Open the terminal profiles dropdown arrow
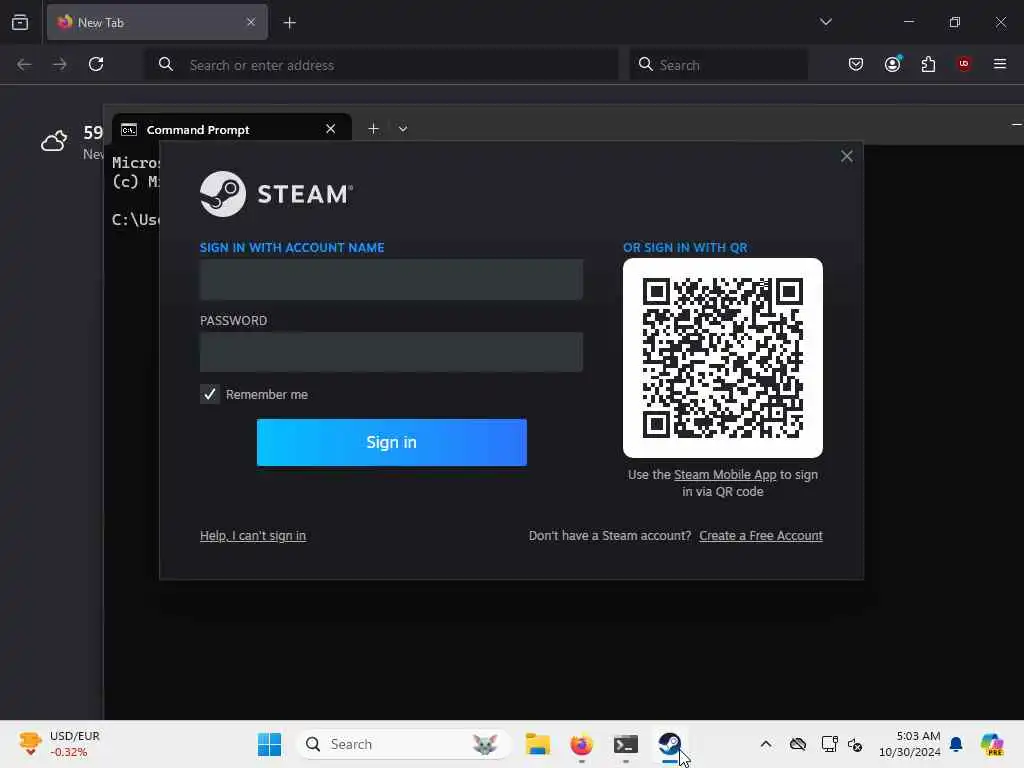This screenshot has width=1024, height=768. tap(403, 129)
